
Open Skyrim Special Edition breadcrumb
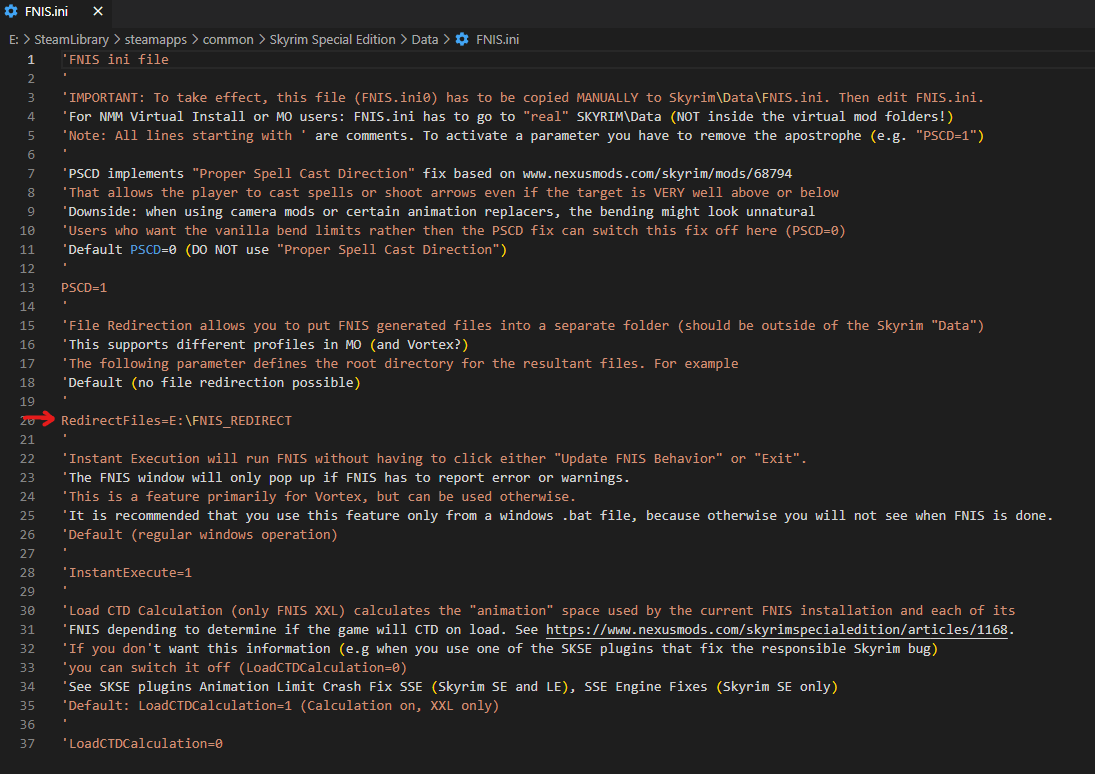332,40
